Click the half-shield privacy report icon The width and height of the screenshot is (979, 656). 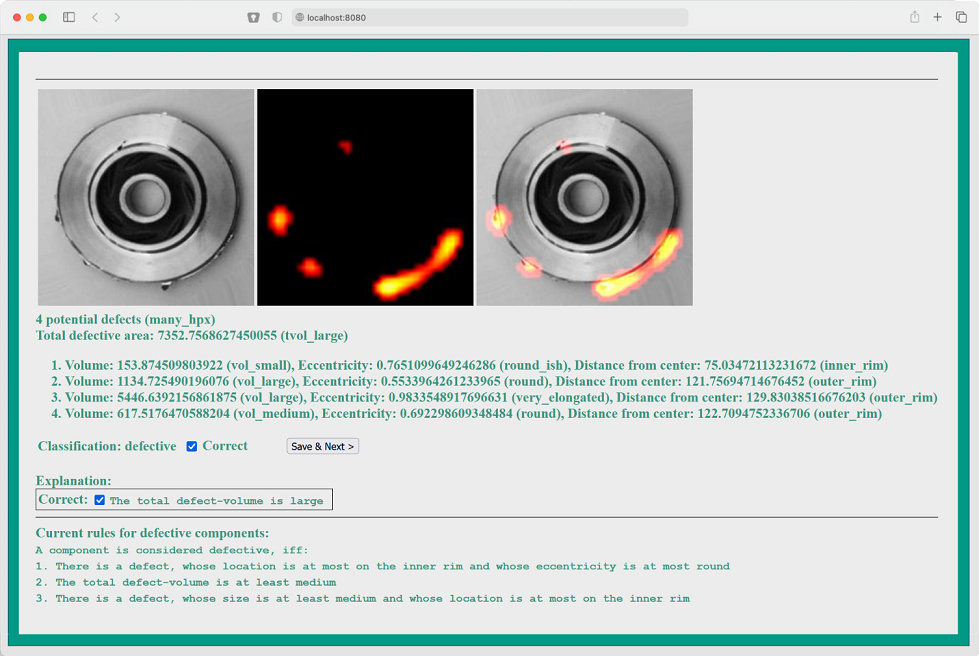click(277, 17)
